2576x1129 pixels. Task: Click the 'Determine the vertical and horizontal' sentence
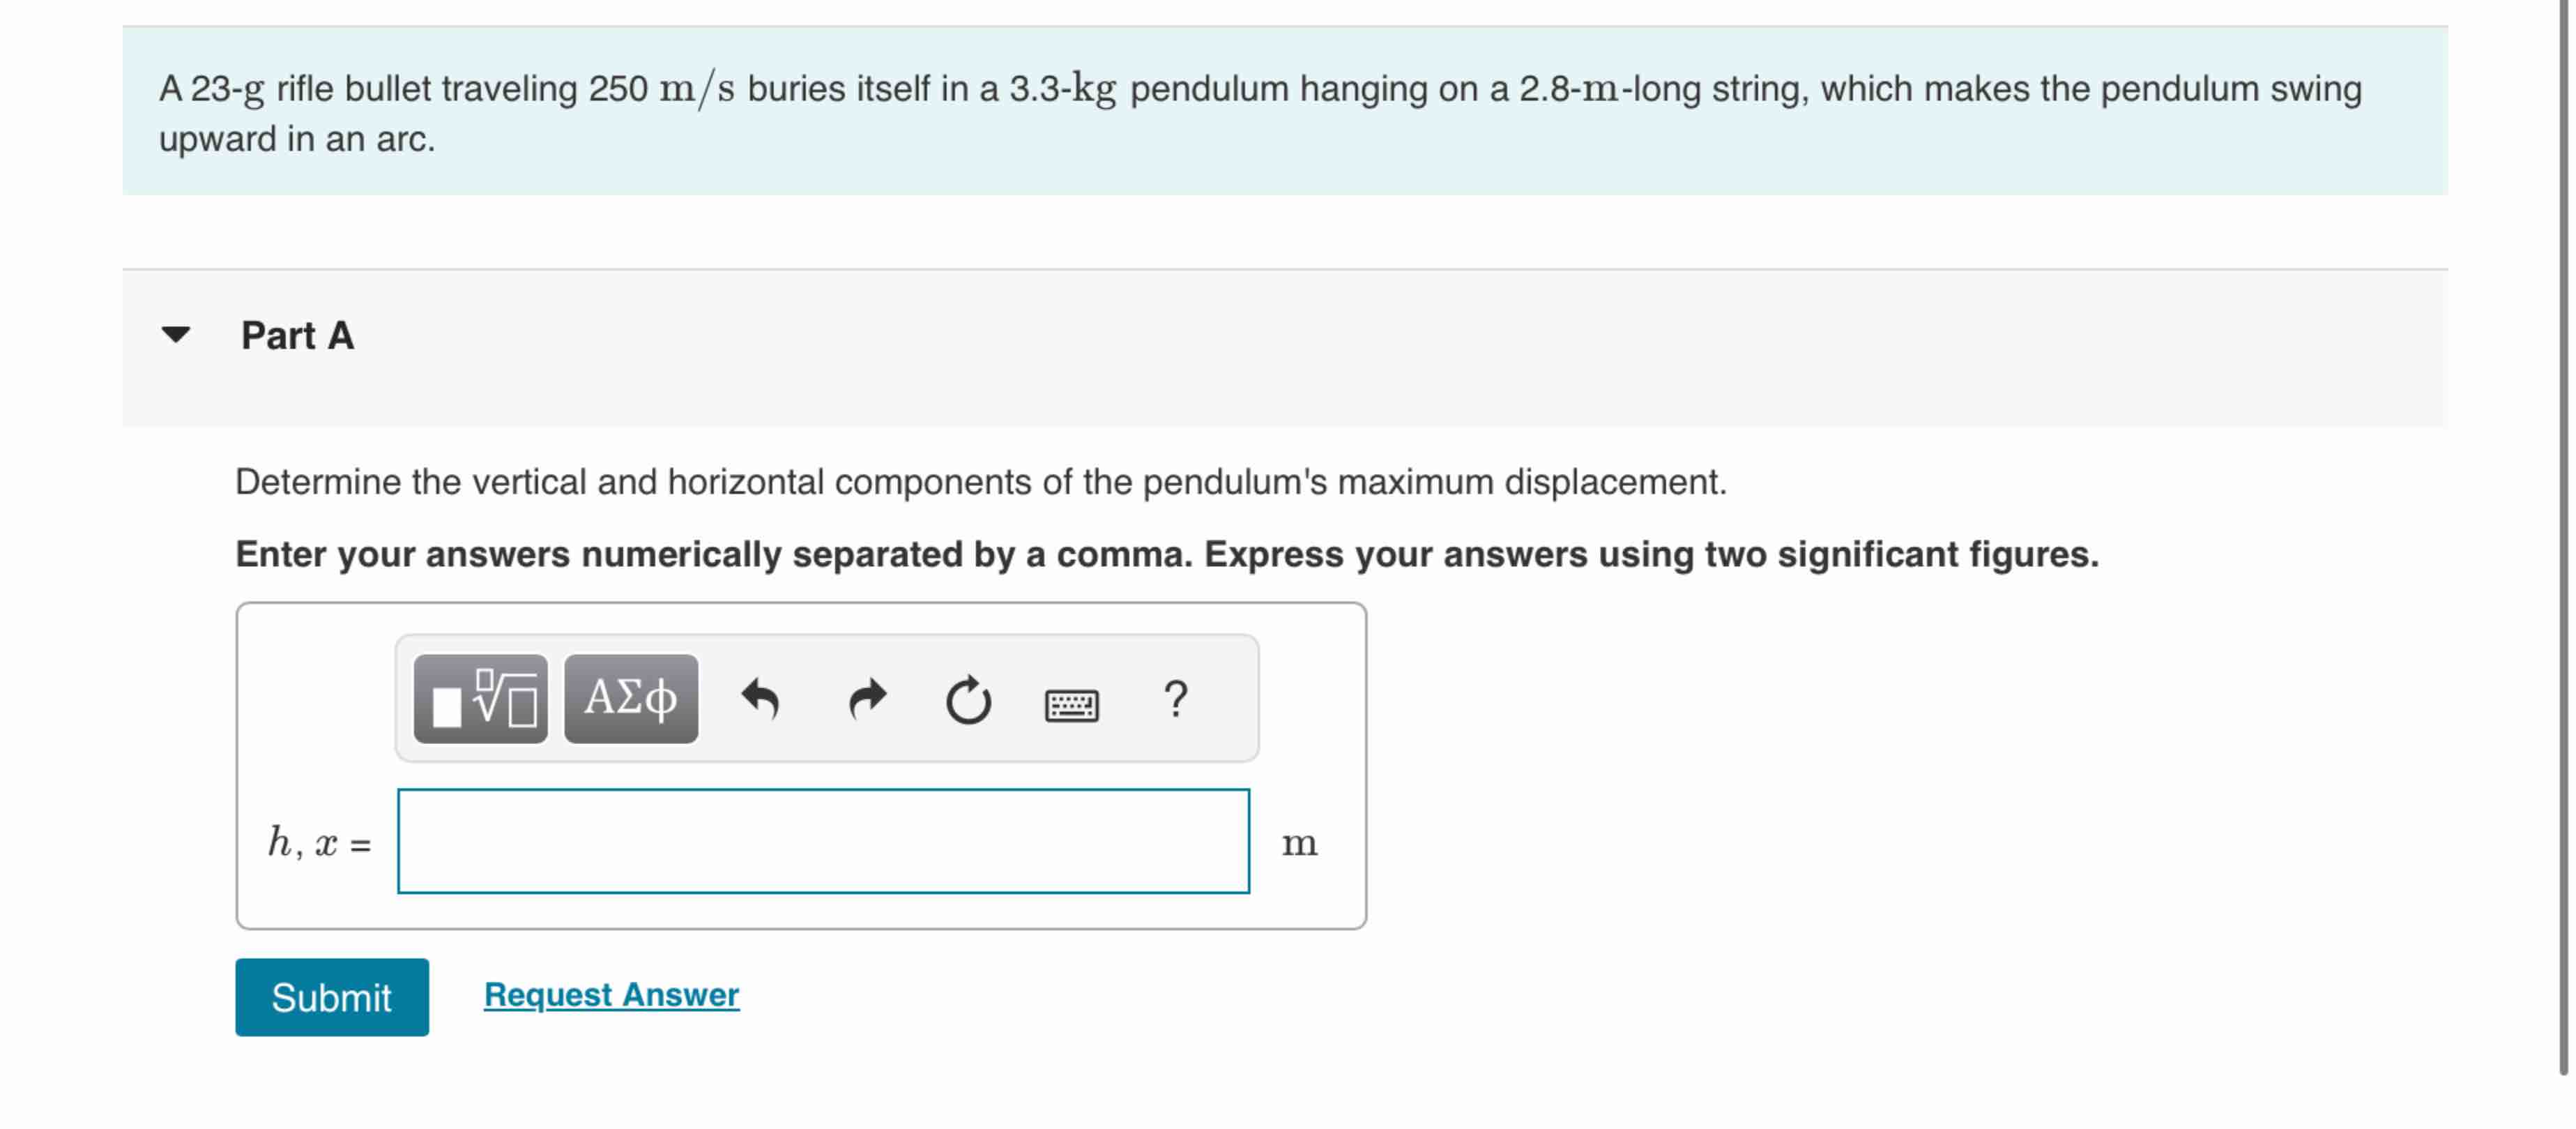(x=980, y=482)
